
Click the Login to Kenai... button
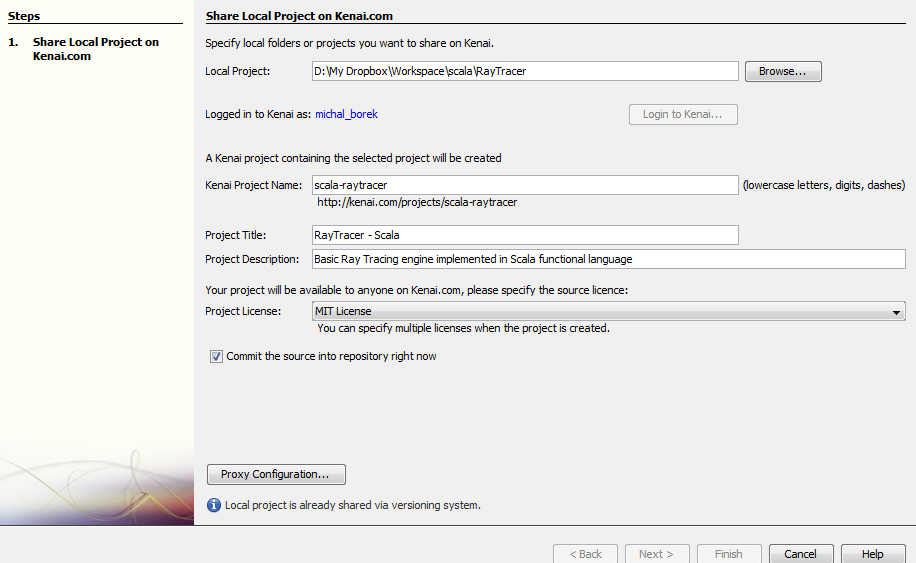[683, 114]
